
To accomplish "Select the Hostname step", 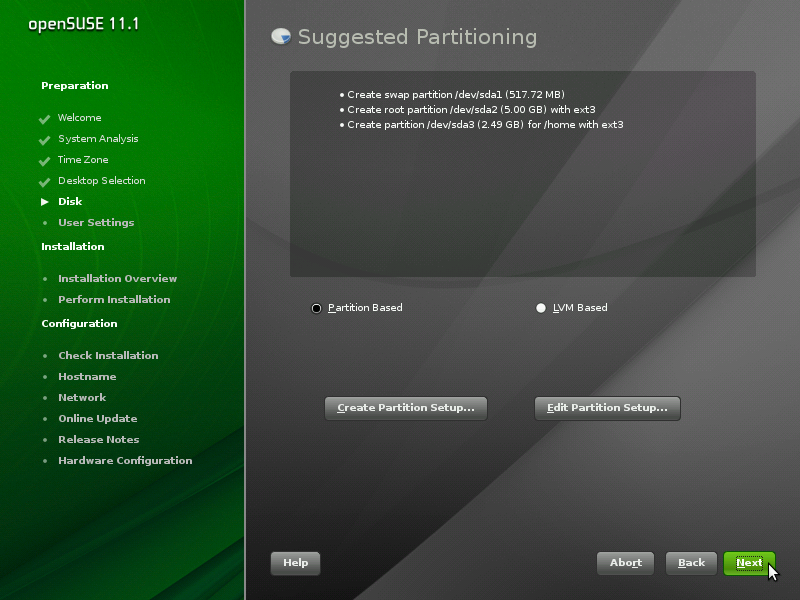I will (87, 377).
